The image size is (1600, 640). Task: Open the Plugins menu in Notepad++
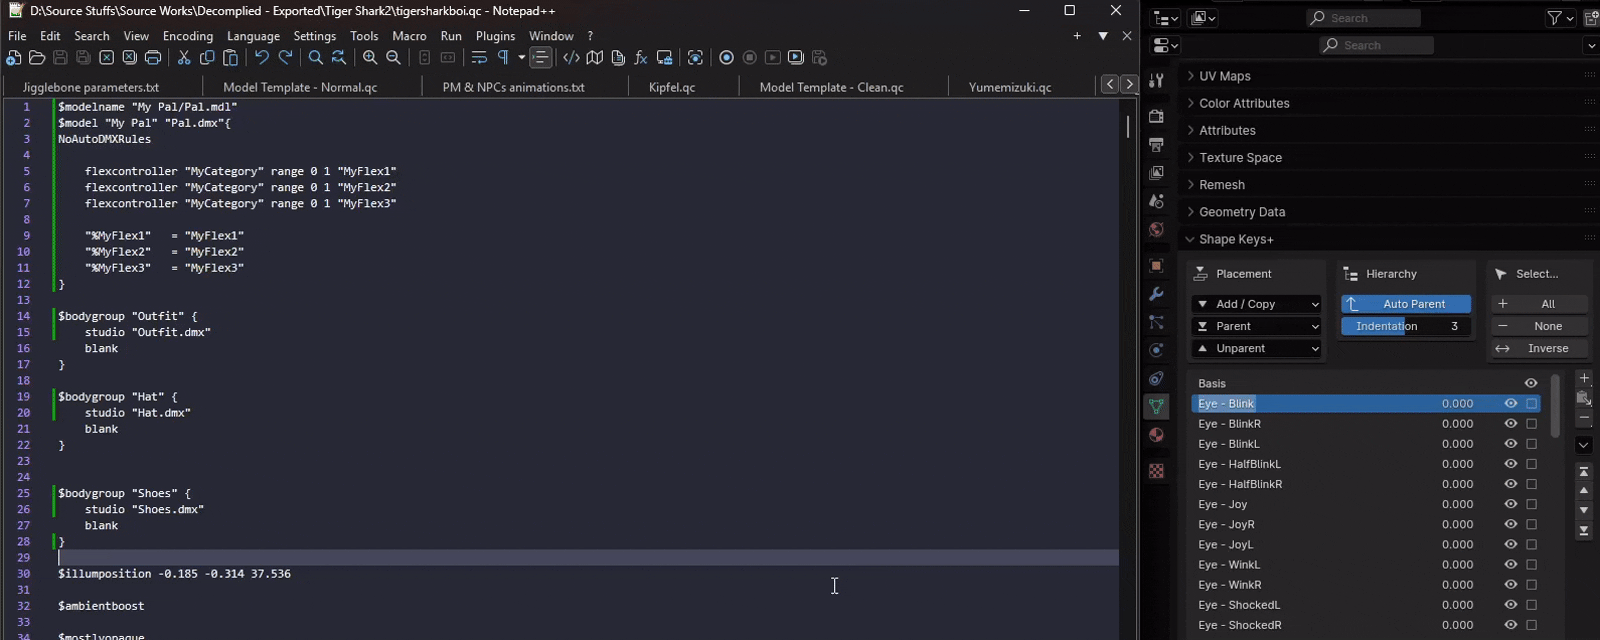coord(495,36)
